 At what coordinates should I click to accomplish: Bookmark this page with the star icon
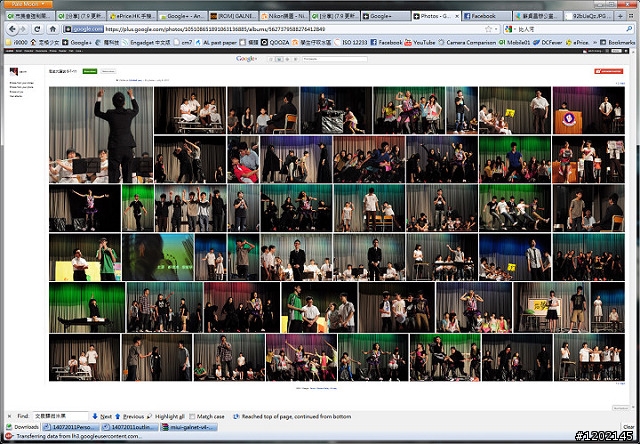click(488, 29)
